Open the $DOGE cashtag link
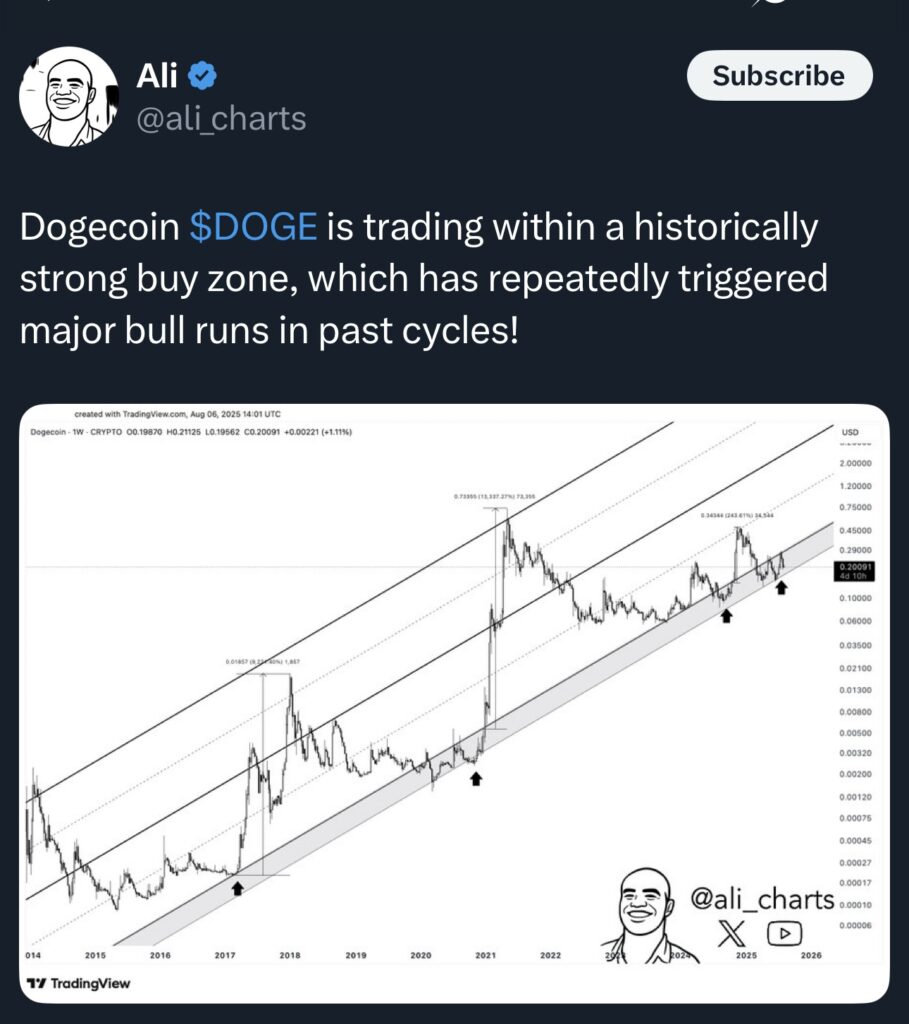Screen dimensions: 909x1024 click(253, 229)
